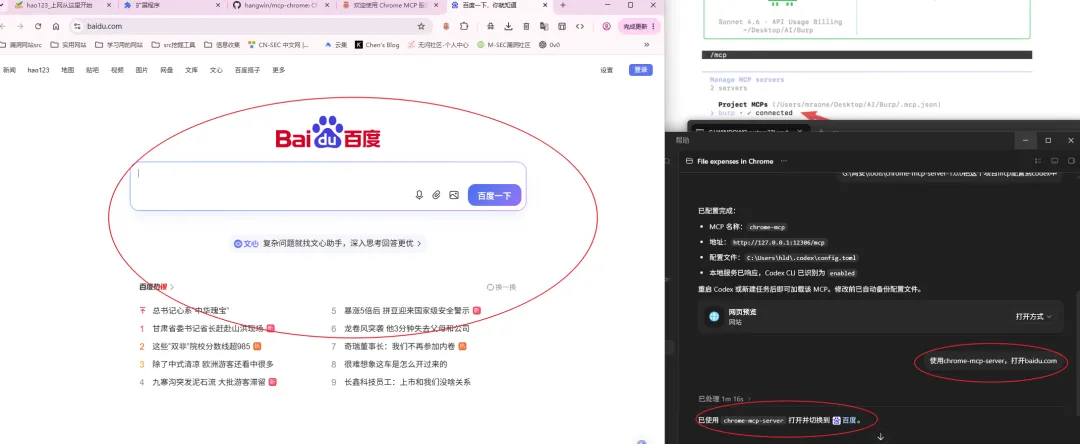This screenshot has height=444, width=1080.
Task: Open the 文心 assistant suggestion banner
Action: pyautogui.click(x=328, y=243)
